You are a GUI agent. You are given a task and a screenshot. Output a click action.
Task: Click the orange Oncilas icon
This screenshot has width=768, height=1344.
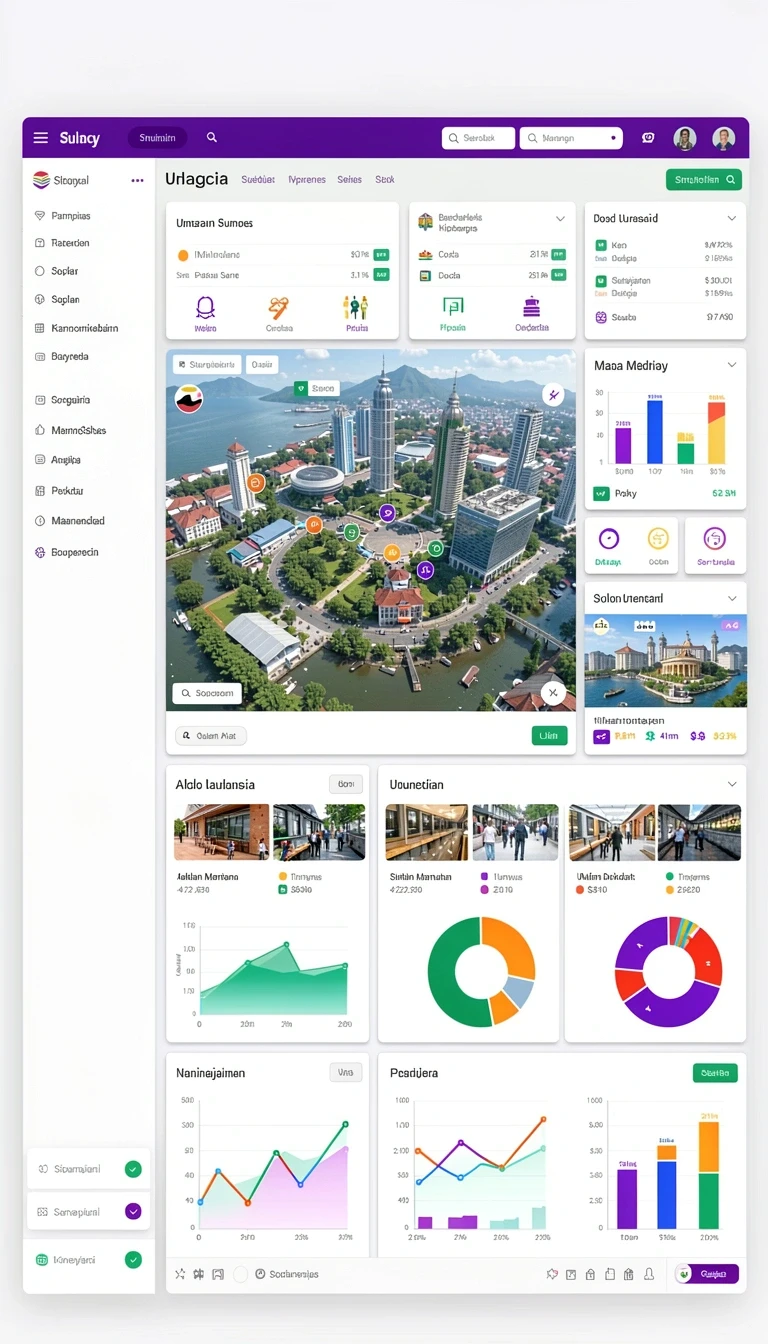(x=279, y=308)
